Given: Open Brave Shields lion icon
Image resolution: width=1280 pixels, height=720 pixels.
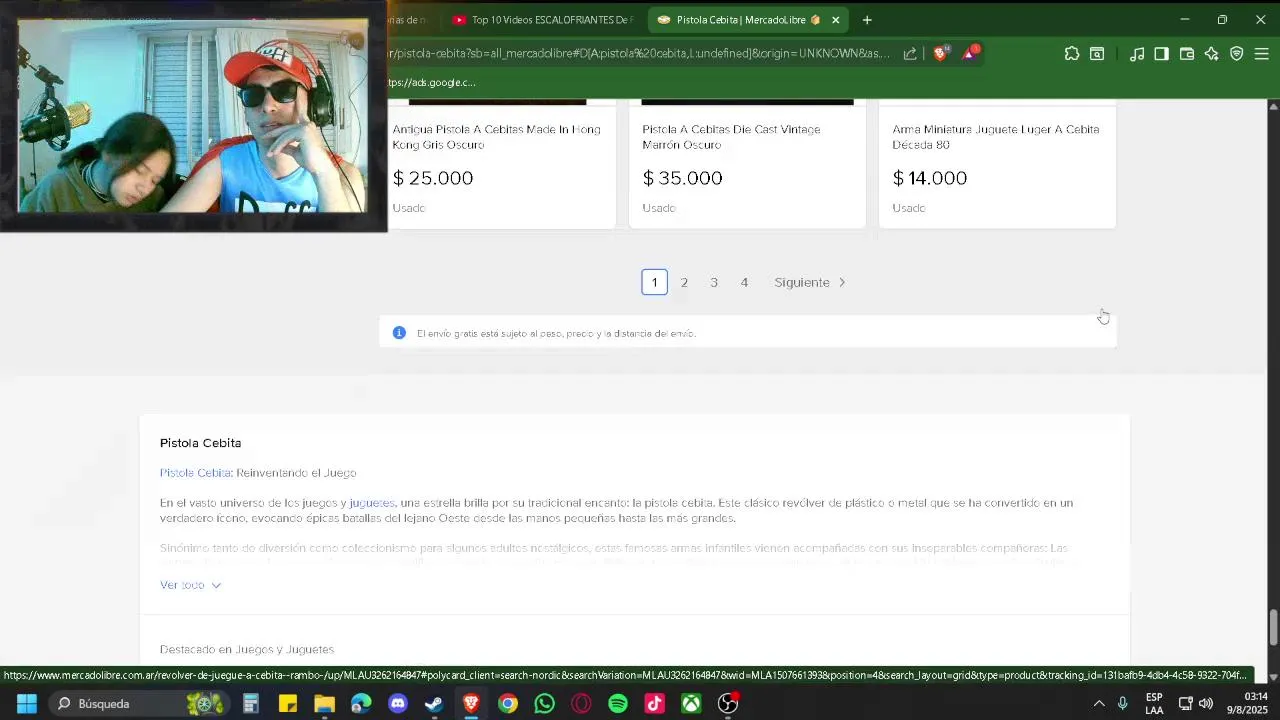Looking at the screenshot, I should click(940, 54).
